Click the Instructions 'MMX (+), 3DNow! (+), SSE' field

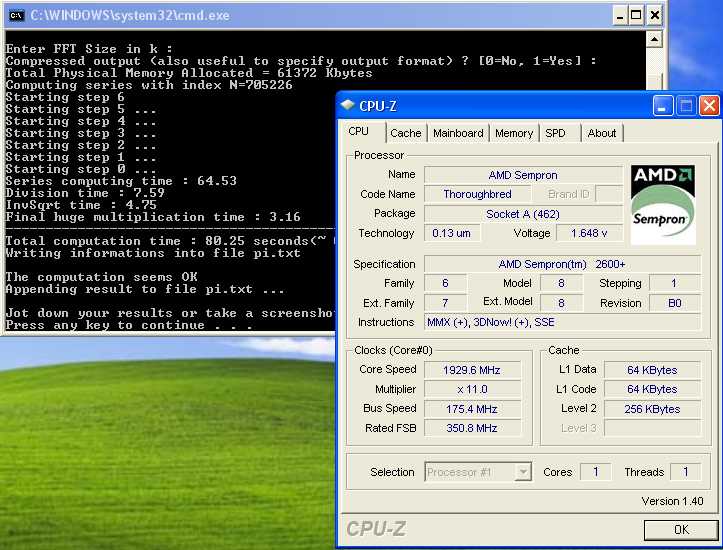coord(562,322)
